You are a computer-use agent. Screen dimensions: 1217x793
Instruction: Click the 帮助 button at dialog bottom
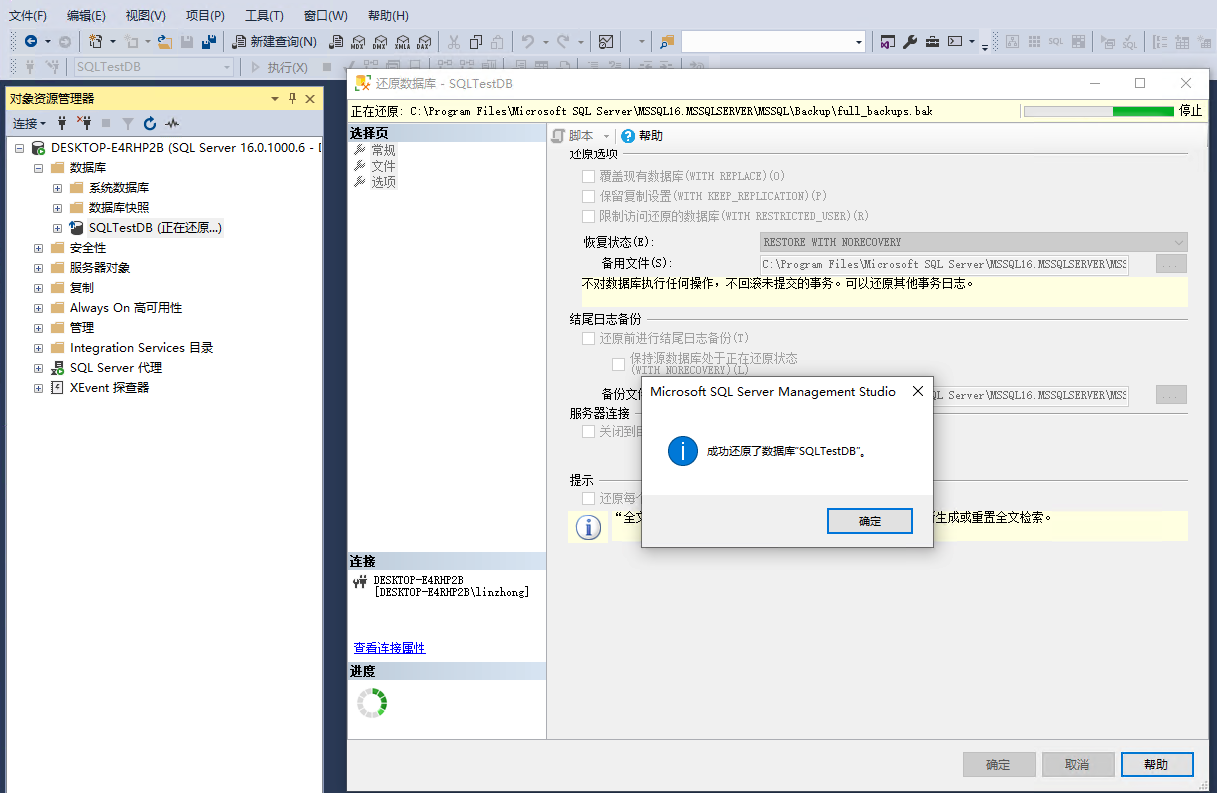[1157, 764]
